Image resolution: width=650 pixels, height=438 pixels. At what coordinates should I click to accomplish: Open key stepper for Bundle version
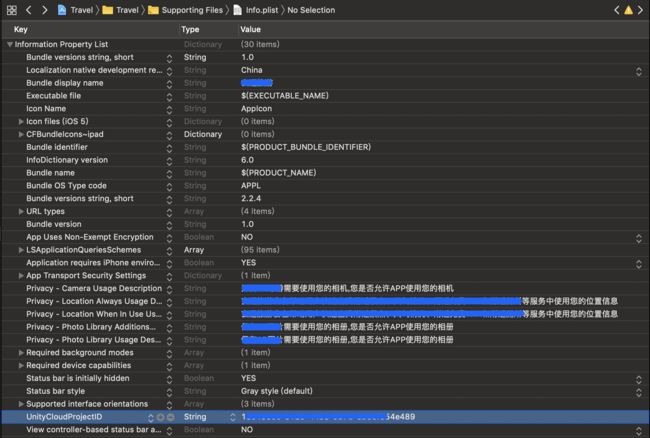tap(169, 225)
